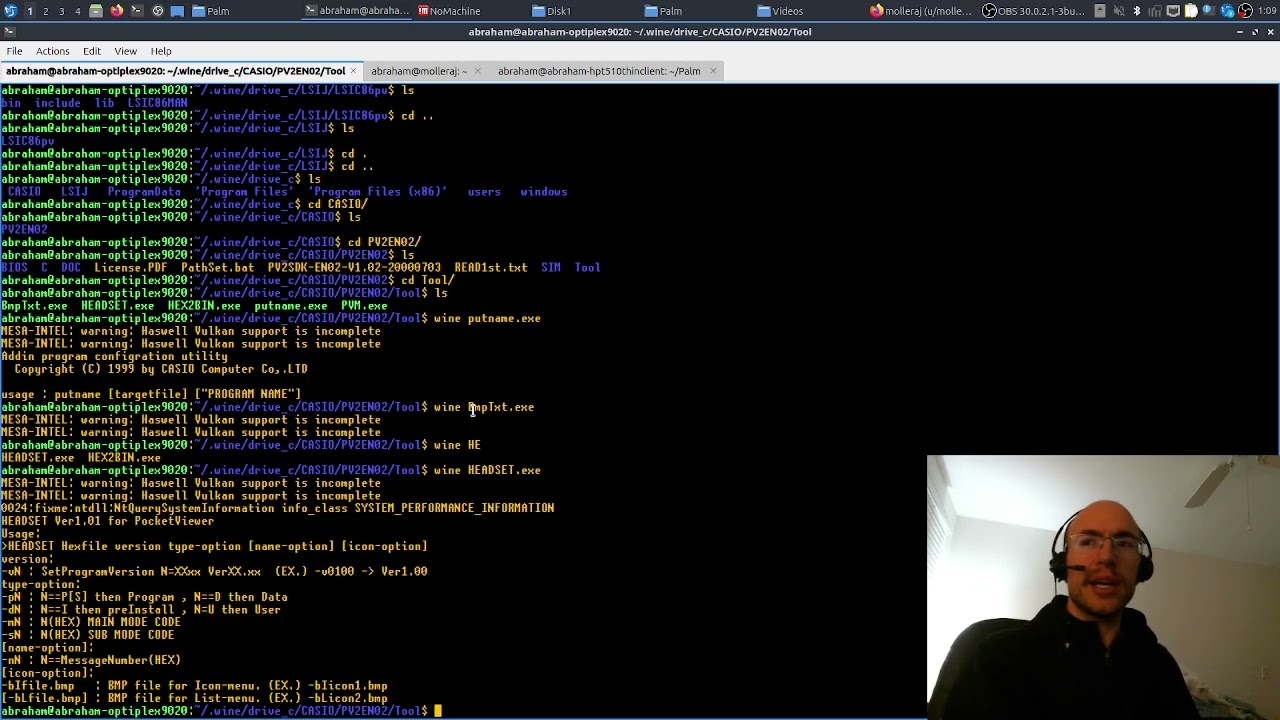Open the View menu

click(126, 51)
